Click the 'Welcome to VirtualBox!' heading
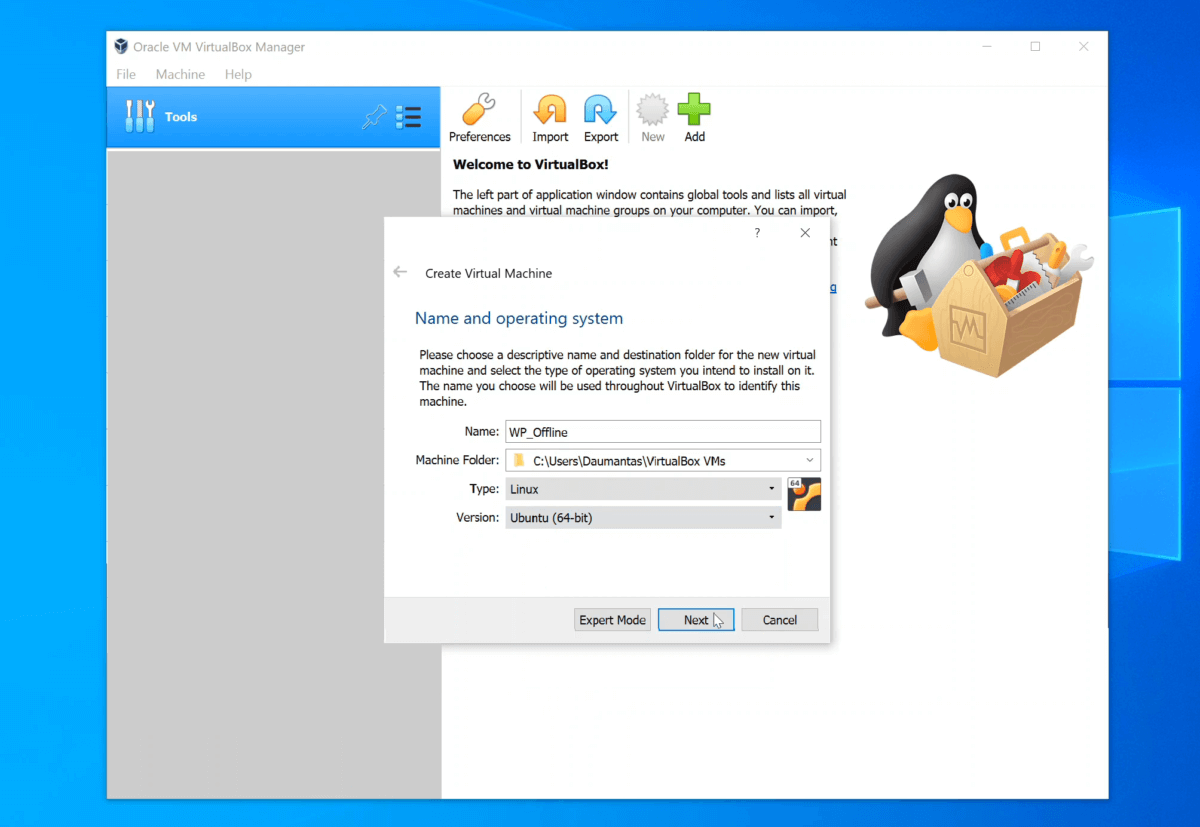 coord(530,164)
